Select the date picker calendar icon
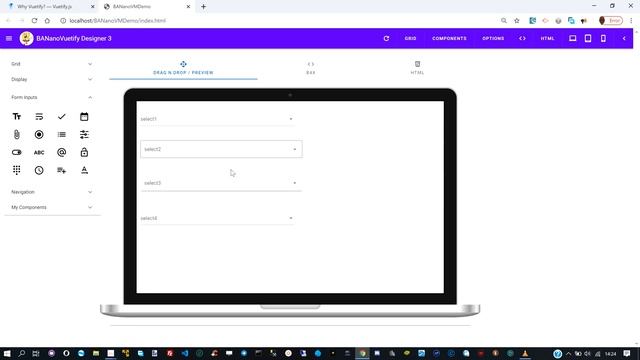 tap(84, 117)
